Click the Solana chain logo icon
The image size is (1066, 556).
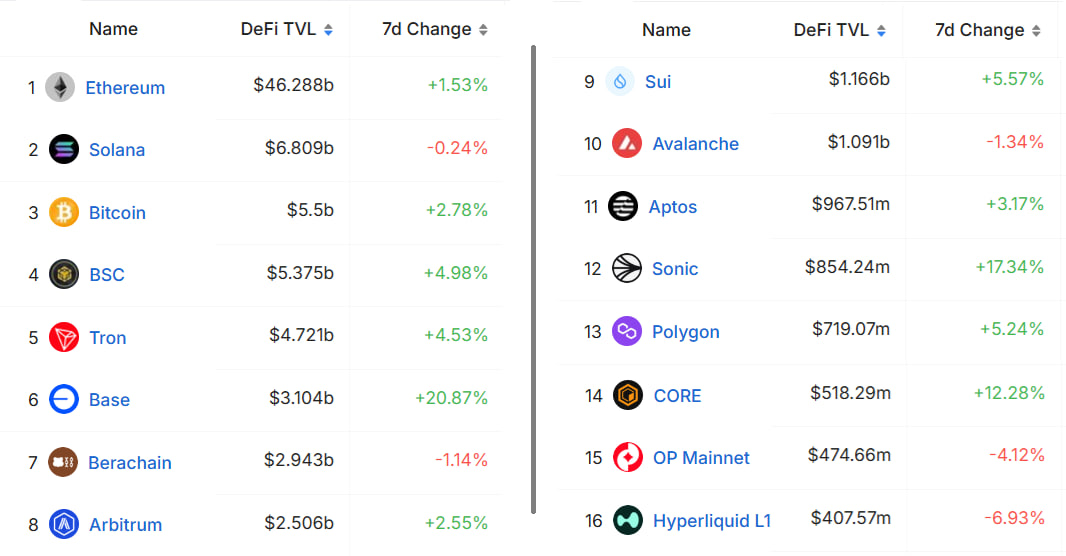click(64, 149)
